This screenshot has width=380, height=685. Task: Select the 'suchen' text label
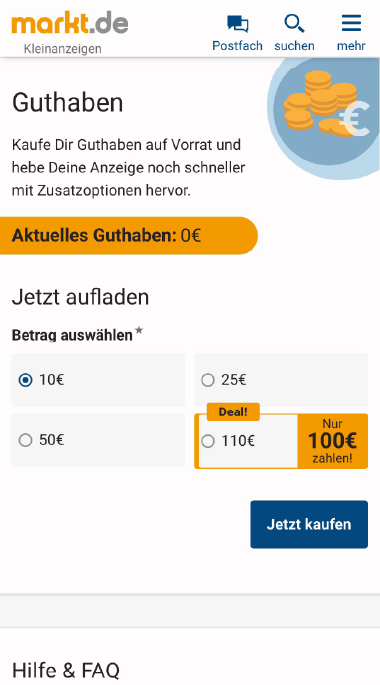coord(294,45)
